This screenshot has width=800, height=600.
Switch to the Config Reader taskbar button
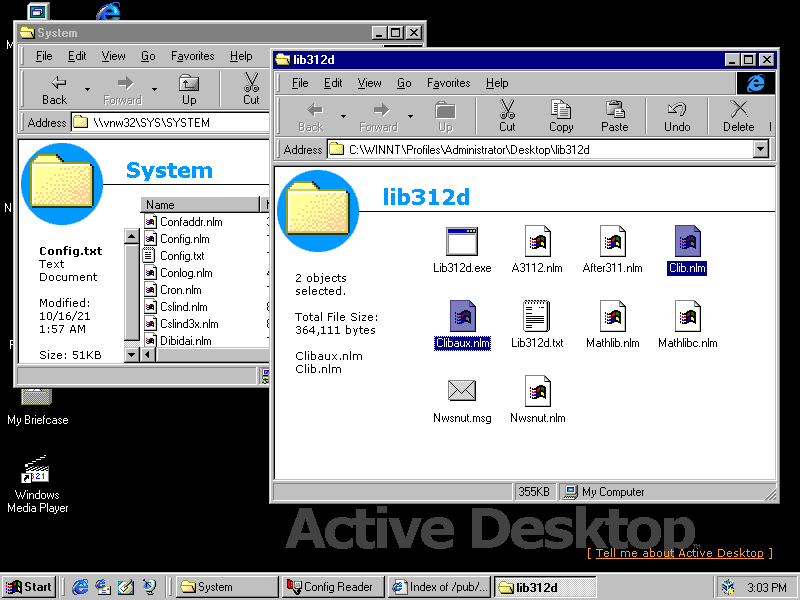(333, 587)
